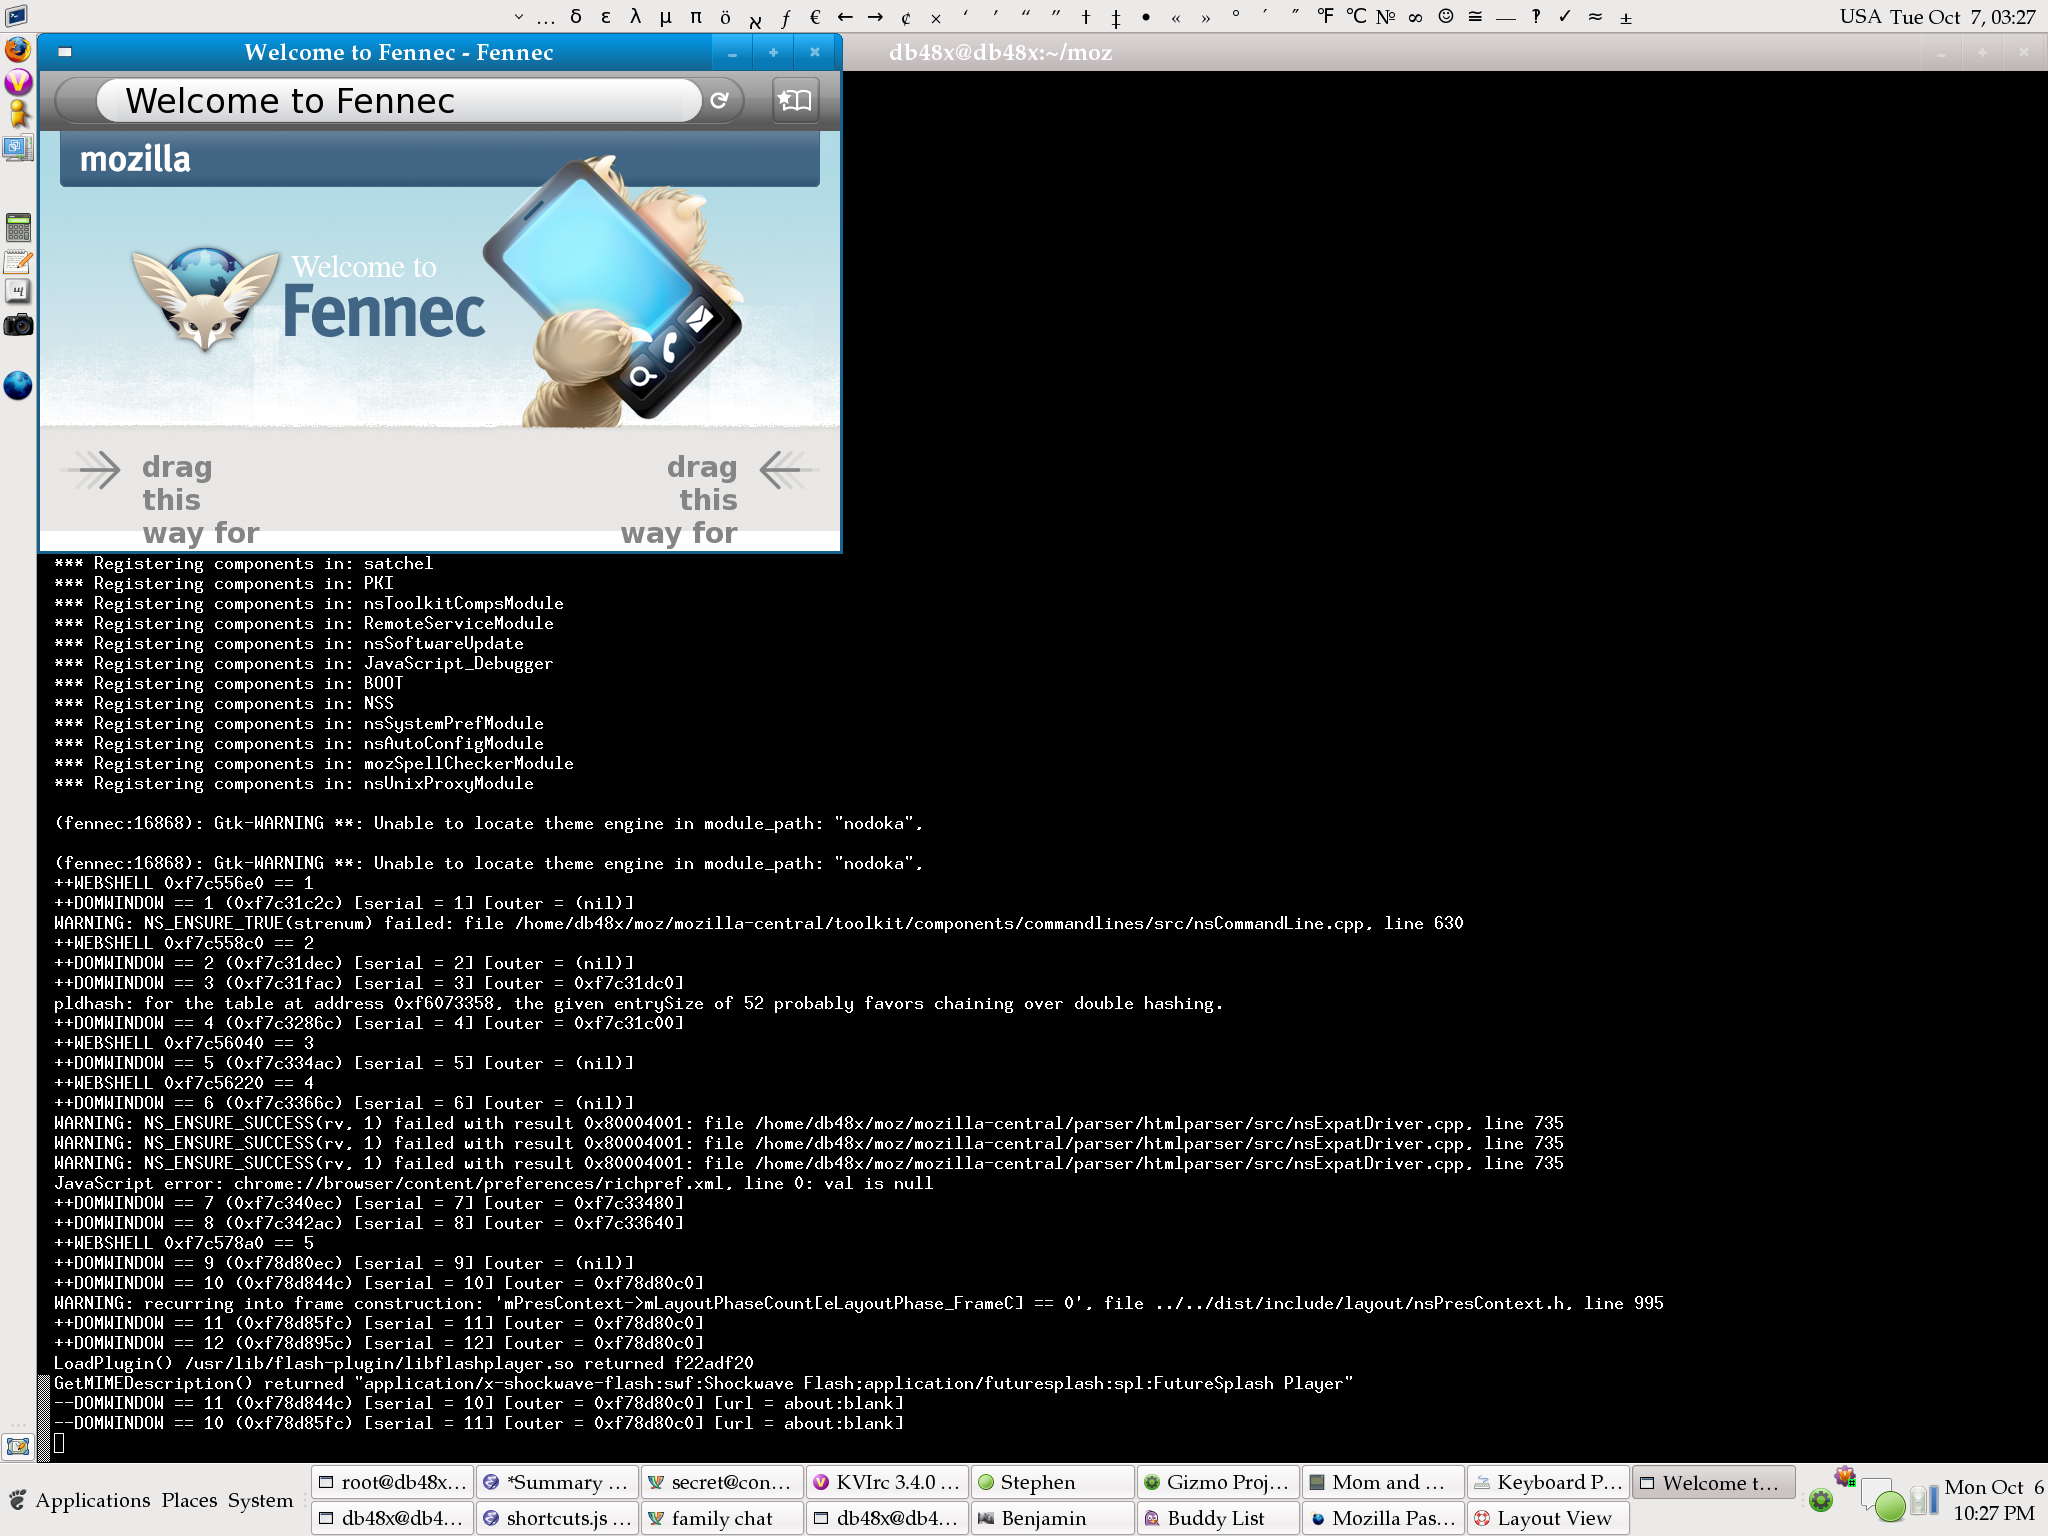Launch KVIrc from the left panel

[18, 82]
